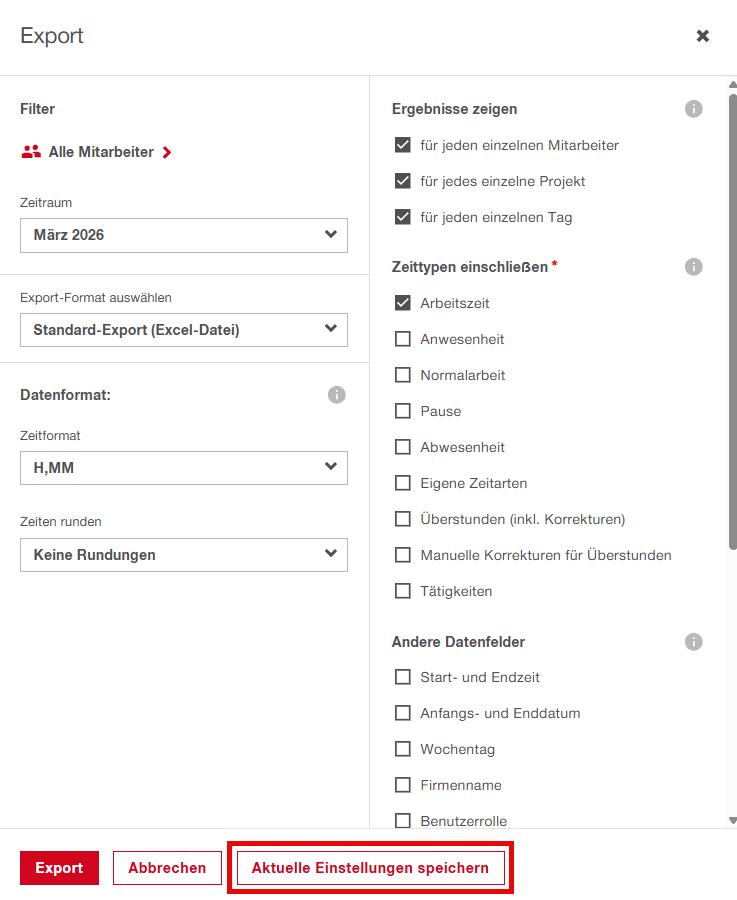Expand the Export-Format selection dropdown
Viewport: 737px width, 900px height.
184,330
